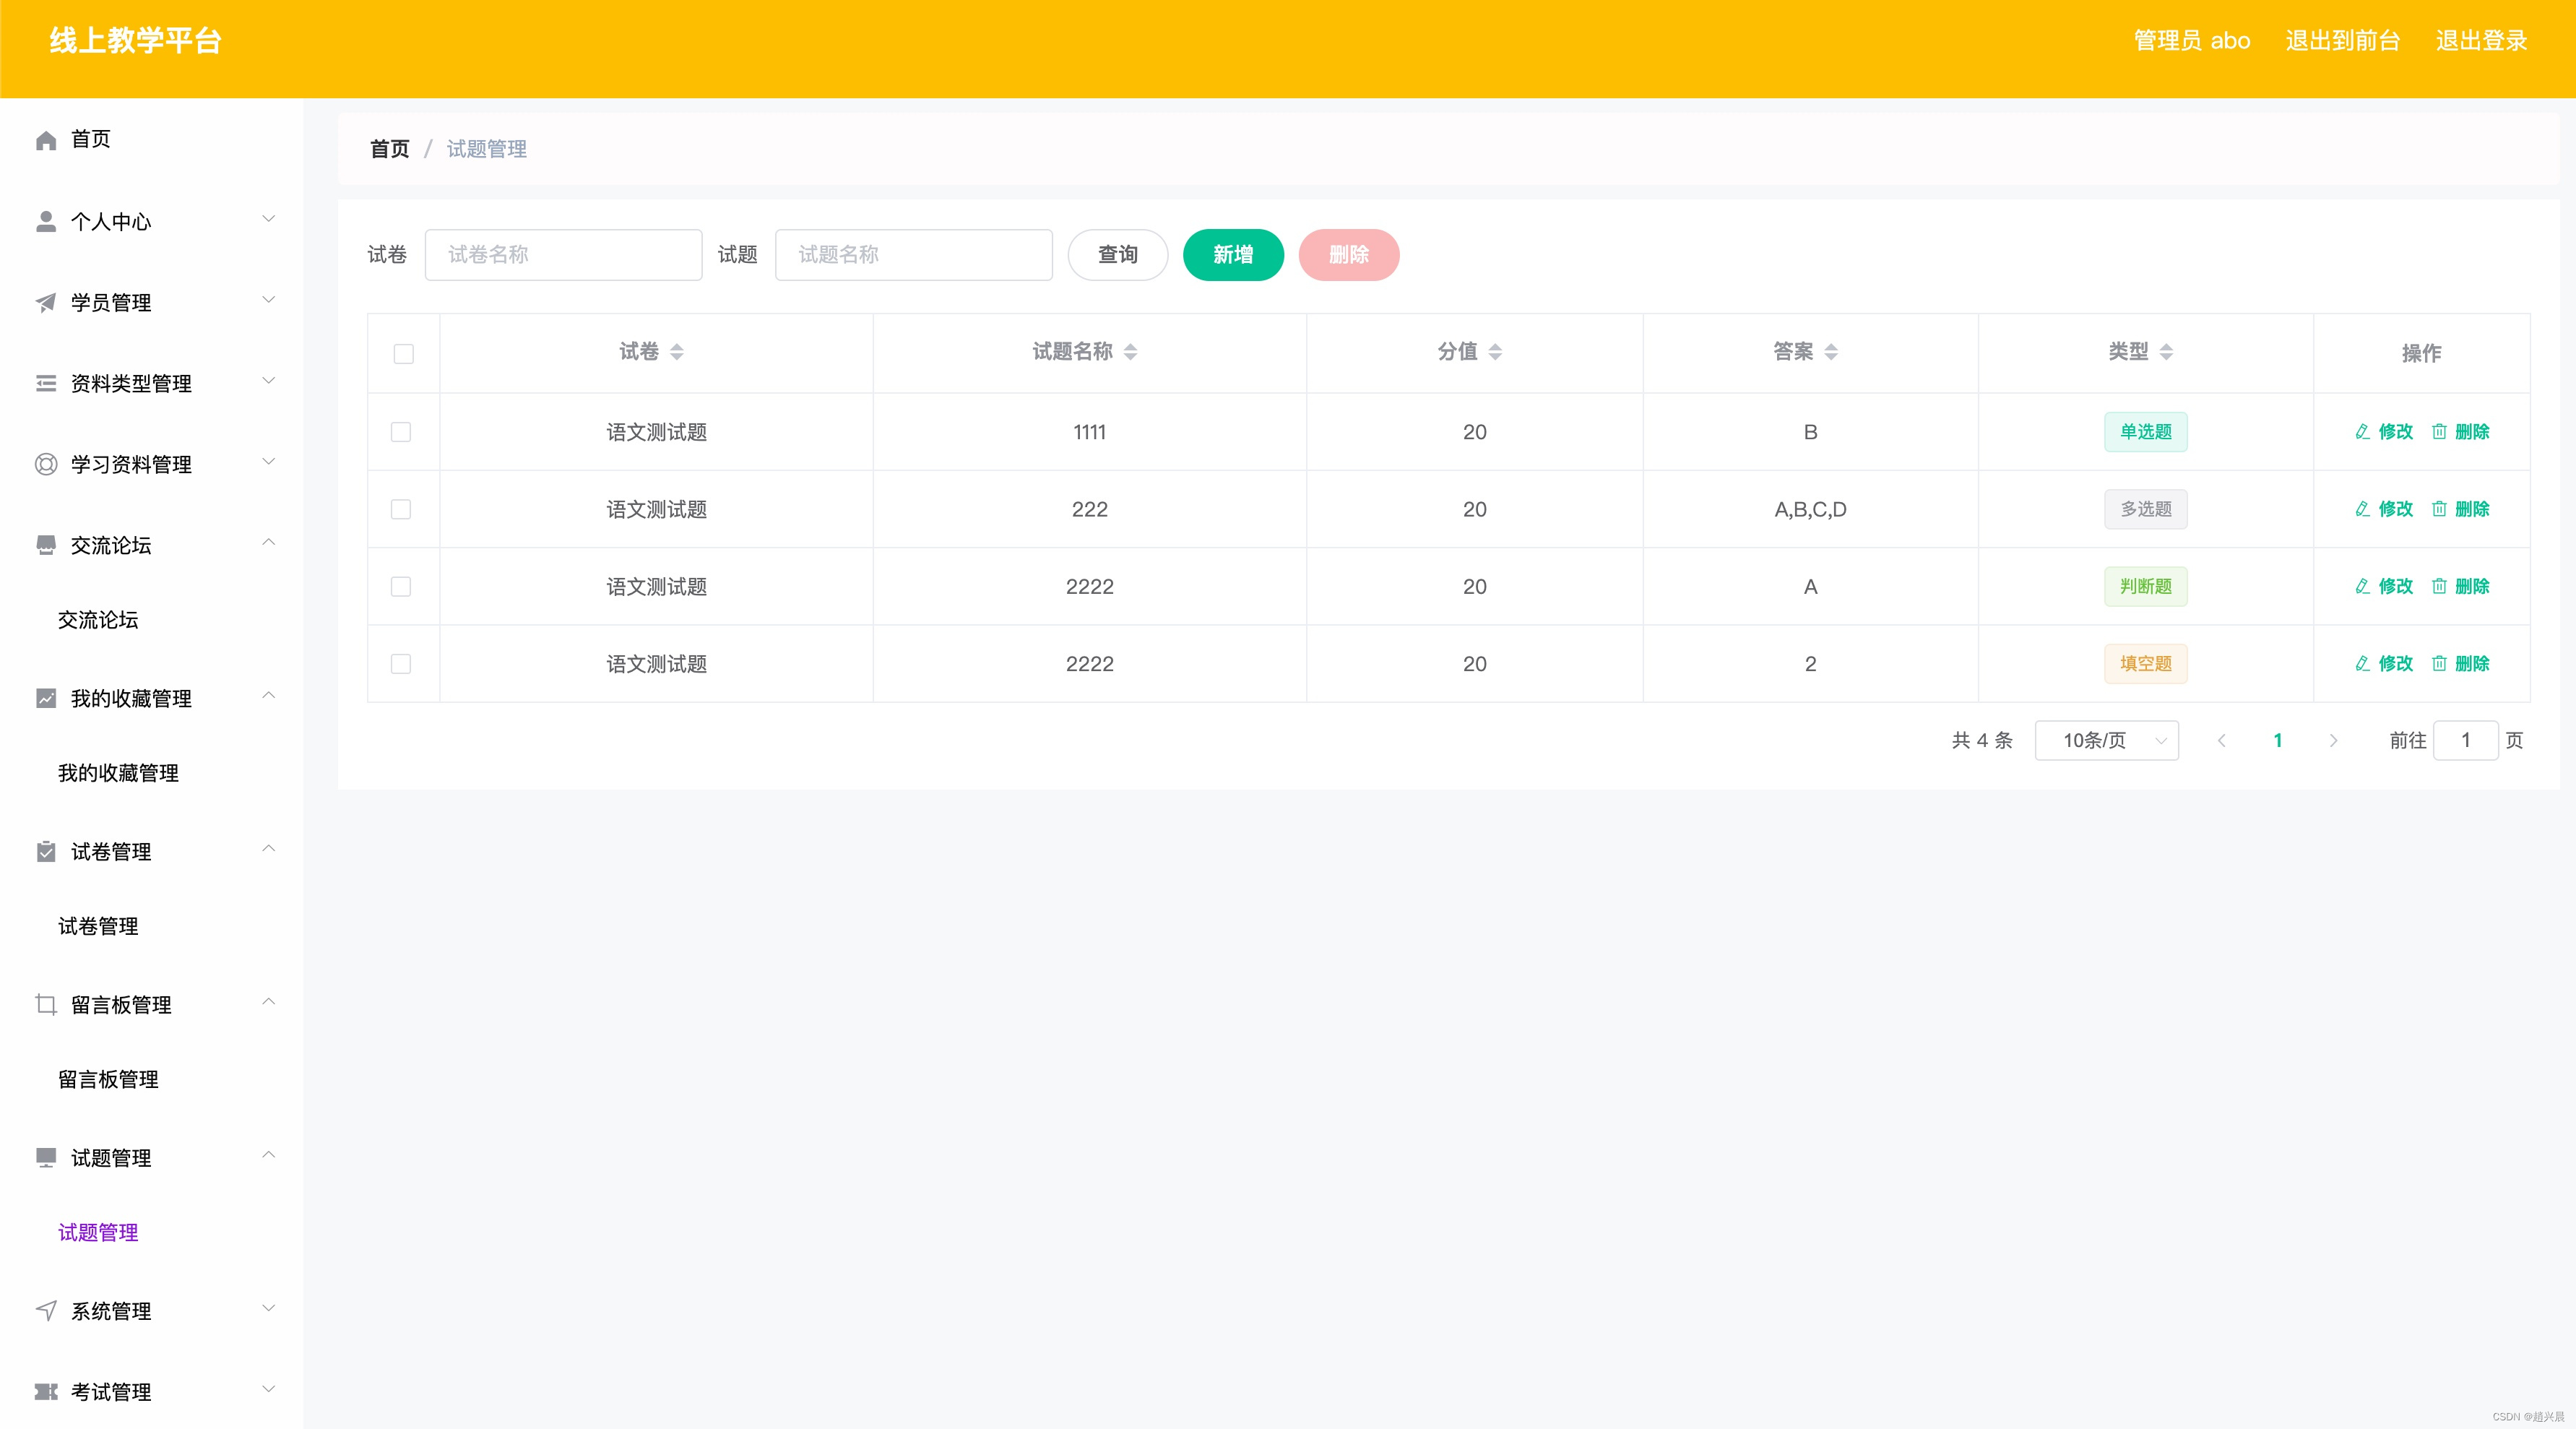
Task: Expand the 学习资料管理 menu chevron
Action: coord(268,462)
